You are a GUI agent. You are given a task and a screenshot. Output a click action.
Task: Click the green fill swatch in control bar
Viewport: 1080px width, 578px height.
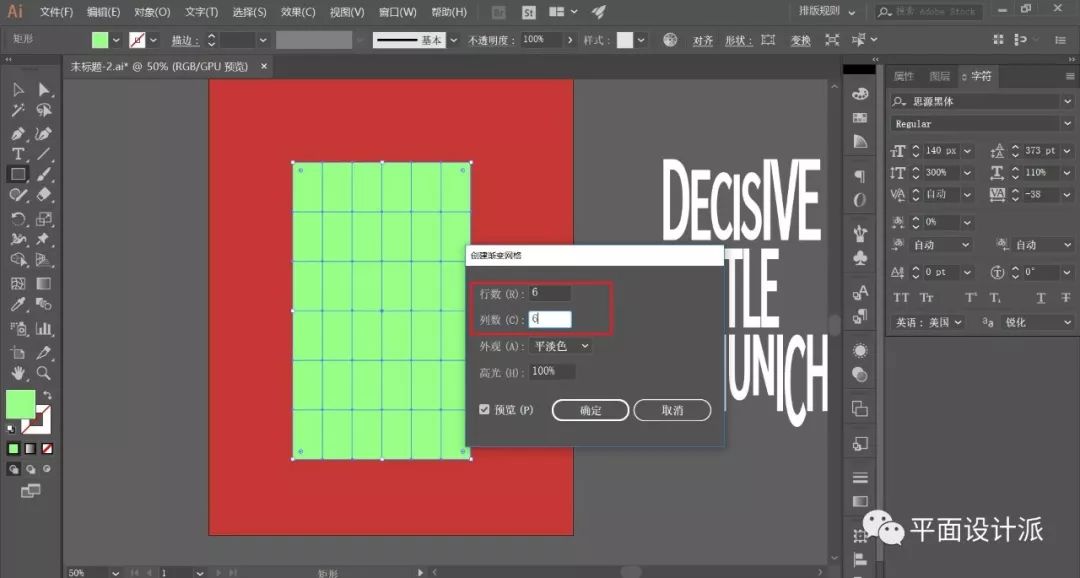(100, 40)
